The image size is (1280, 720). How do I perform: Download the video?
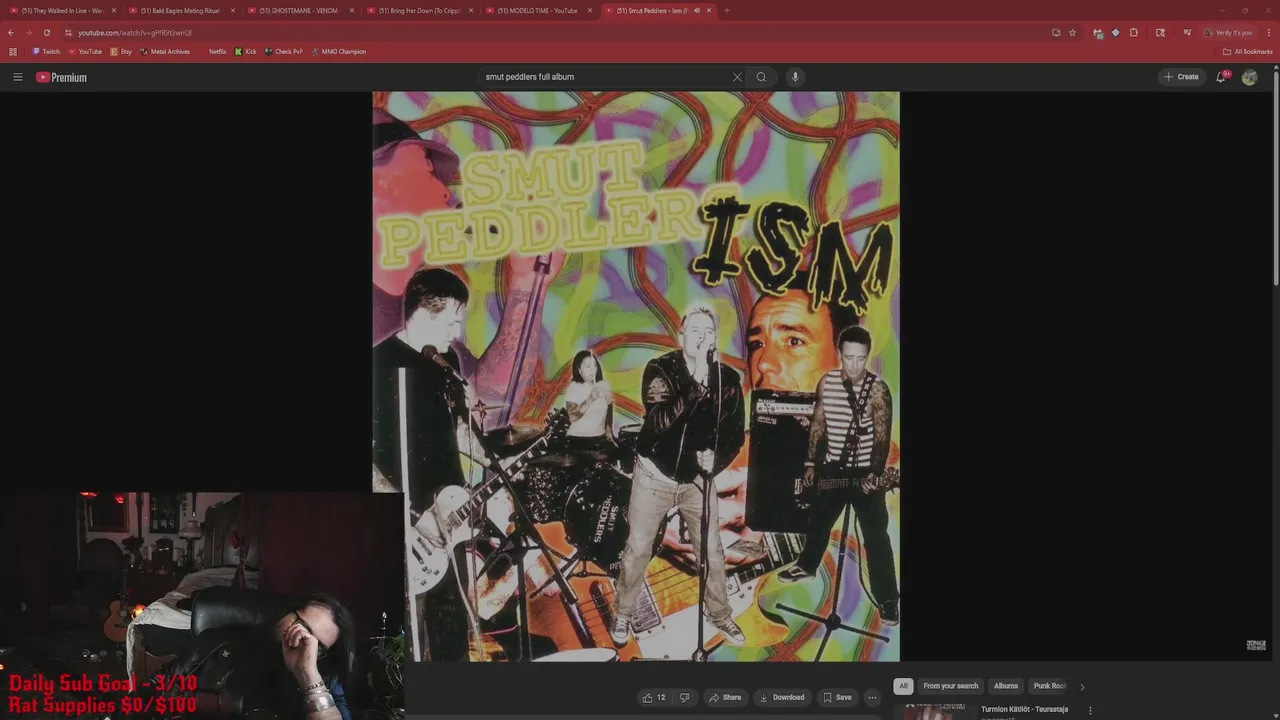(782, 697)
